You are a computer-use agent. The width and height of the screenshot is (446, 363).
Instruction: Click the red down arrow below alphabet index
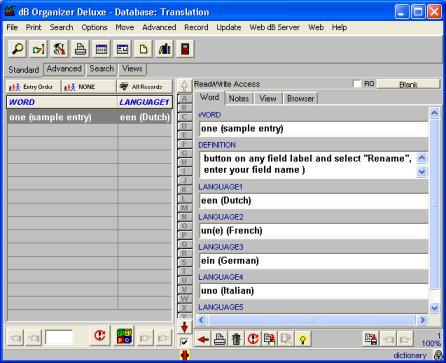coord(184,327)
